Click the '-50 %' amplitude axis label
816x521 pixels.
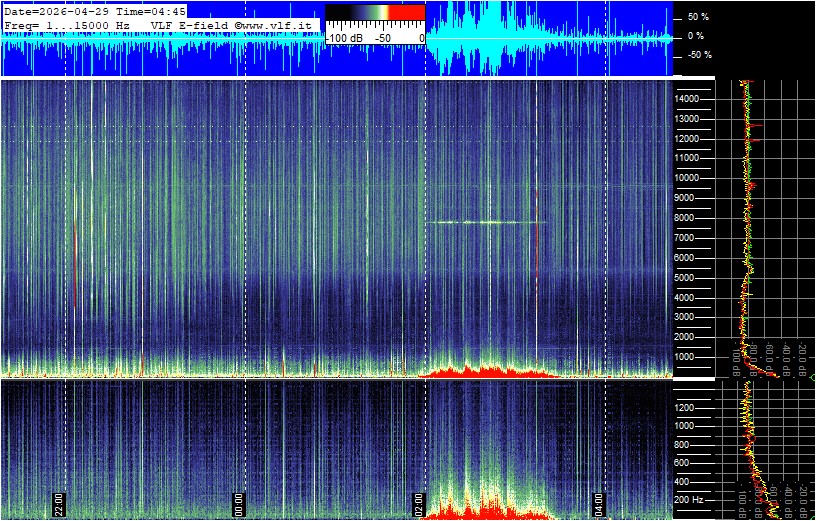tap(699, 55)
